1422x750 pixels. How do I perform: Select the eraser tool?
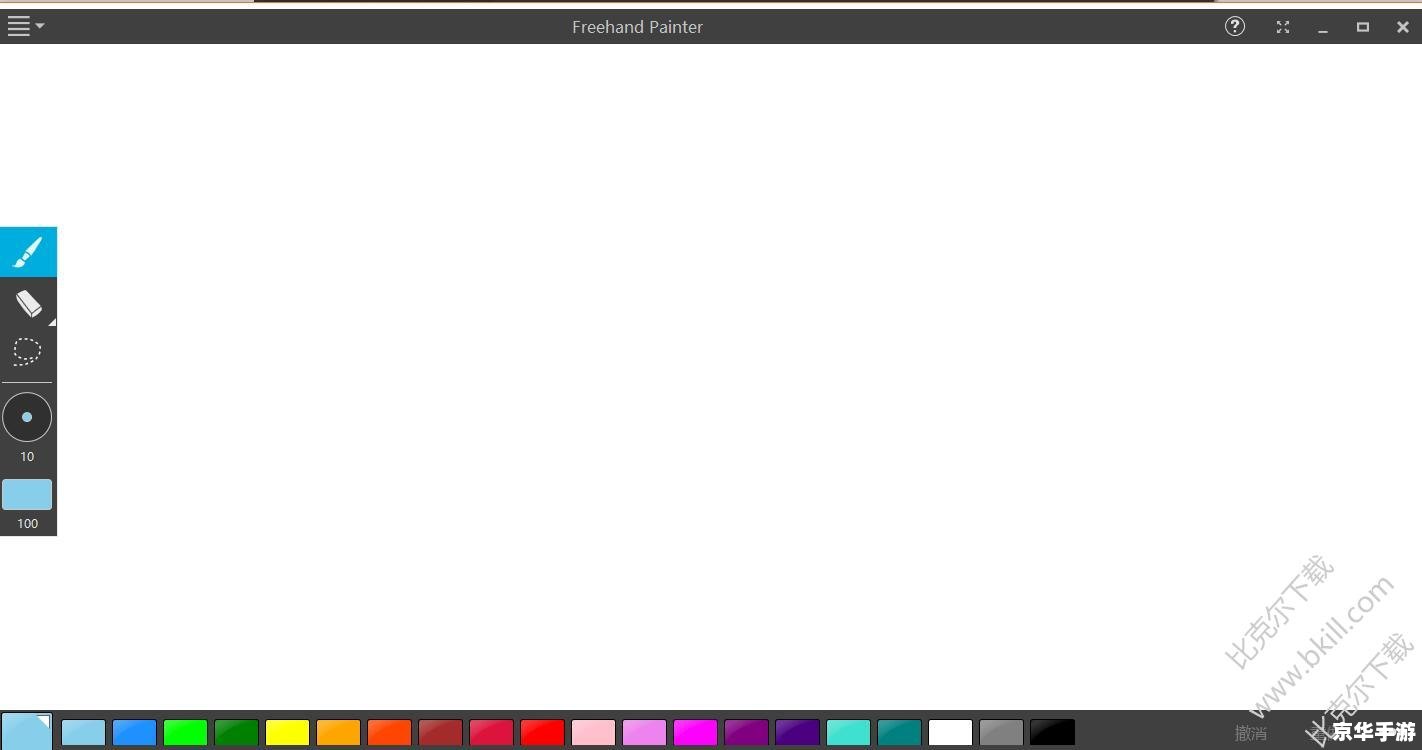(28, 303)
